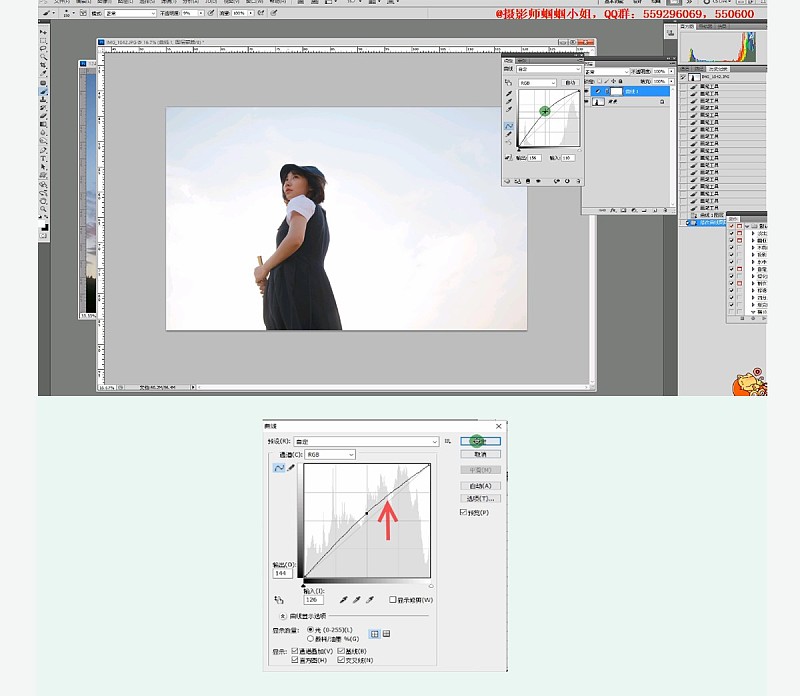Open the Opacity dropdown arrow in options bar

[201, 13]
